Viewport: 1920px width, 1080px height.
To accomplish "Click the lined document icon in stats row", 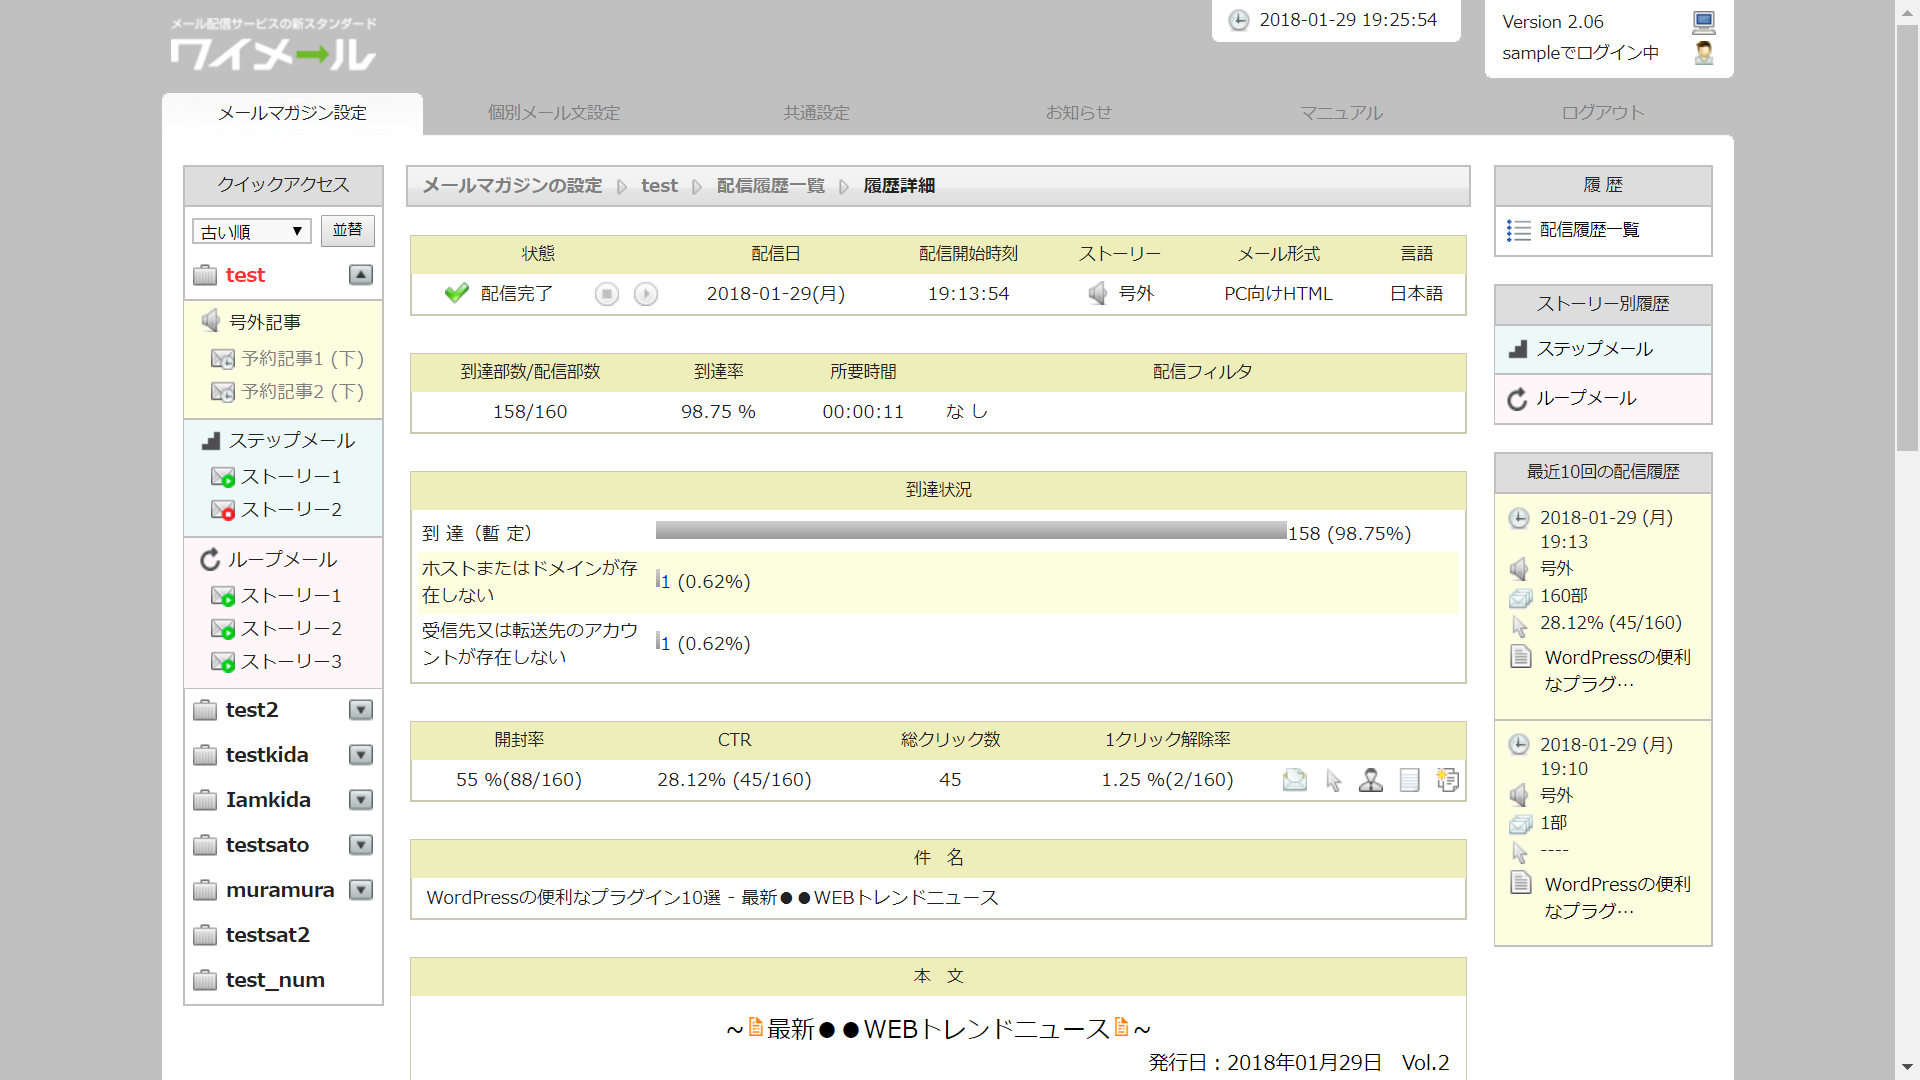I will coord(1409,780).
